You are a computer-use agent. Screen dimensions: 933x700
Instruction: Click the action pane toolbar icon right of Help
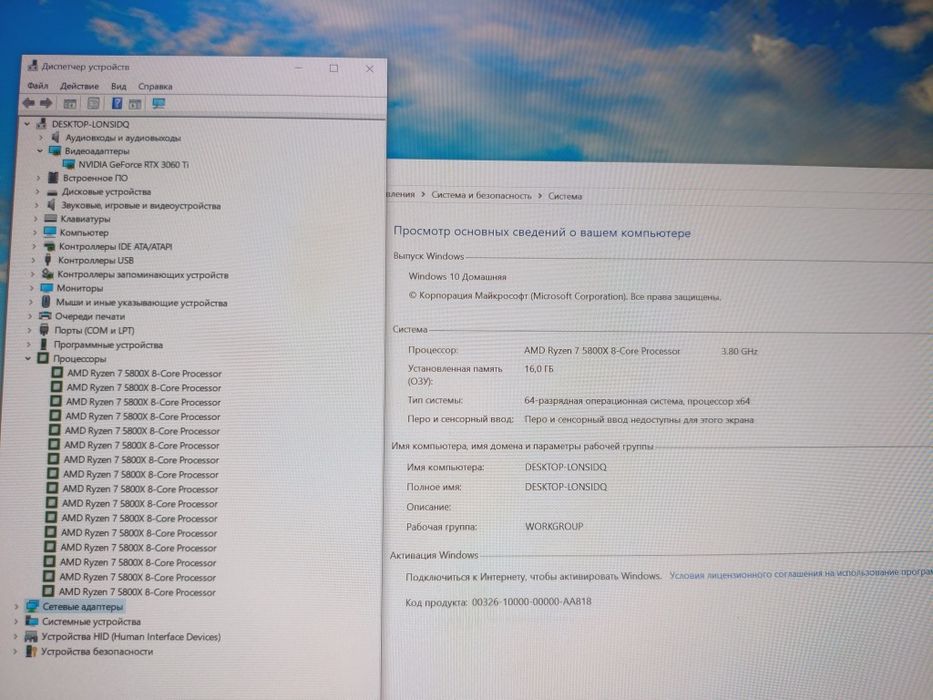click(x=135, y=104)
